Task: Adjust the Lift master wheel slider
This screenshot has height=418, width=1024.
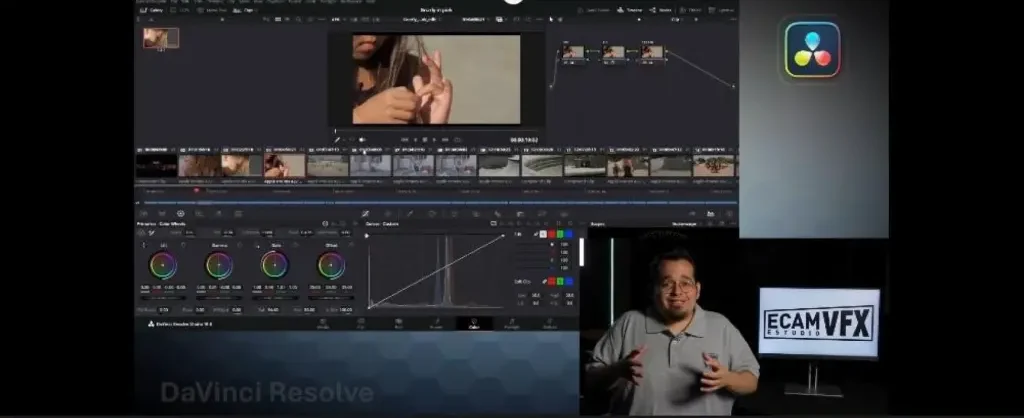Action: click(163, 297)
